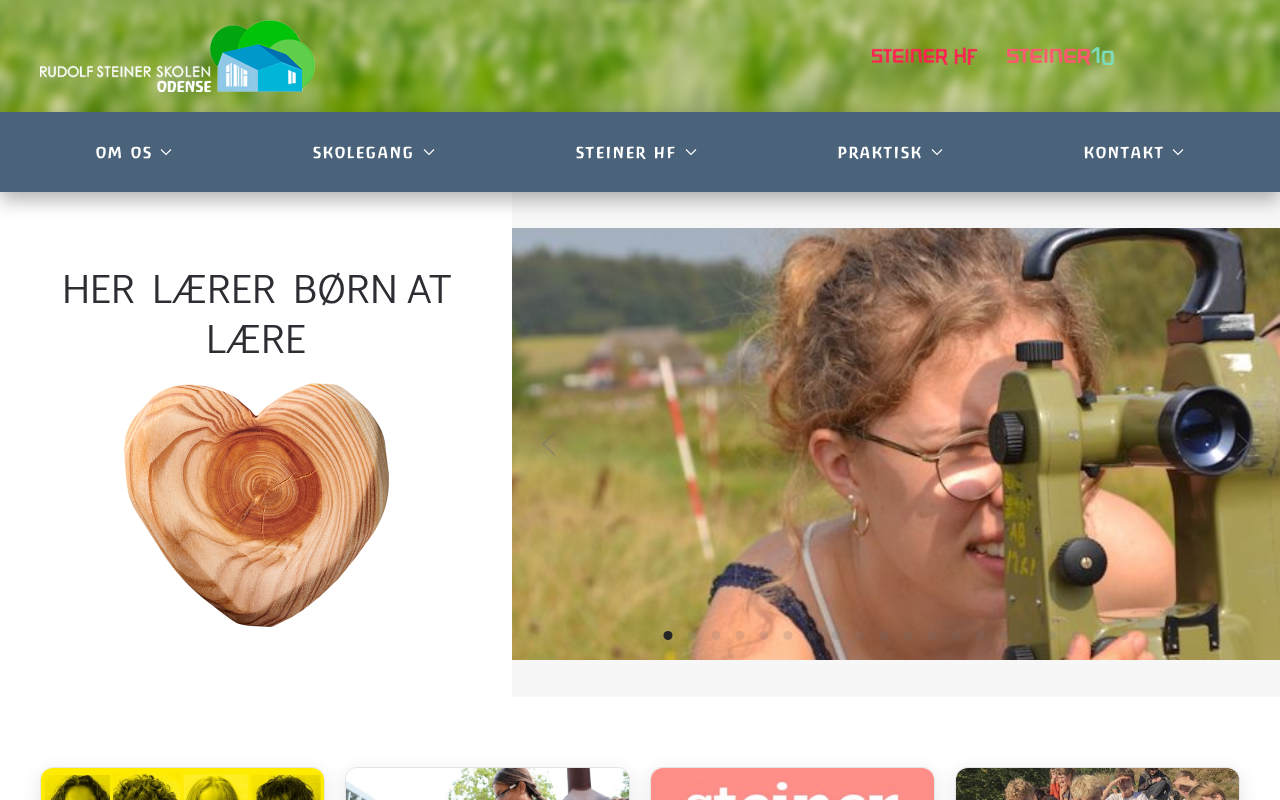This screenshot has width=1280, height=800.
Task: Click the slideshow photo of girl surveying
Action: coord(896,444)
